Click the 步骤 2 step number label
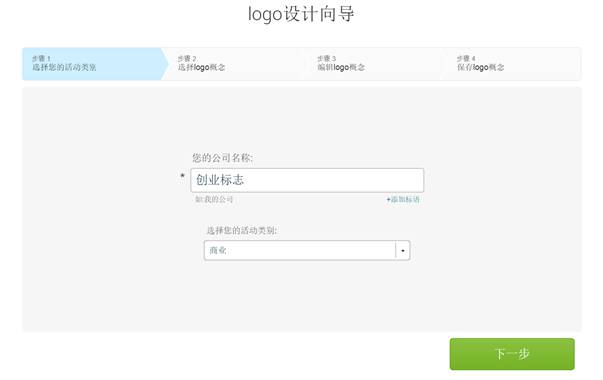This screenshot has width=603, height=380. coord(187,58)
